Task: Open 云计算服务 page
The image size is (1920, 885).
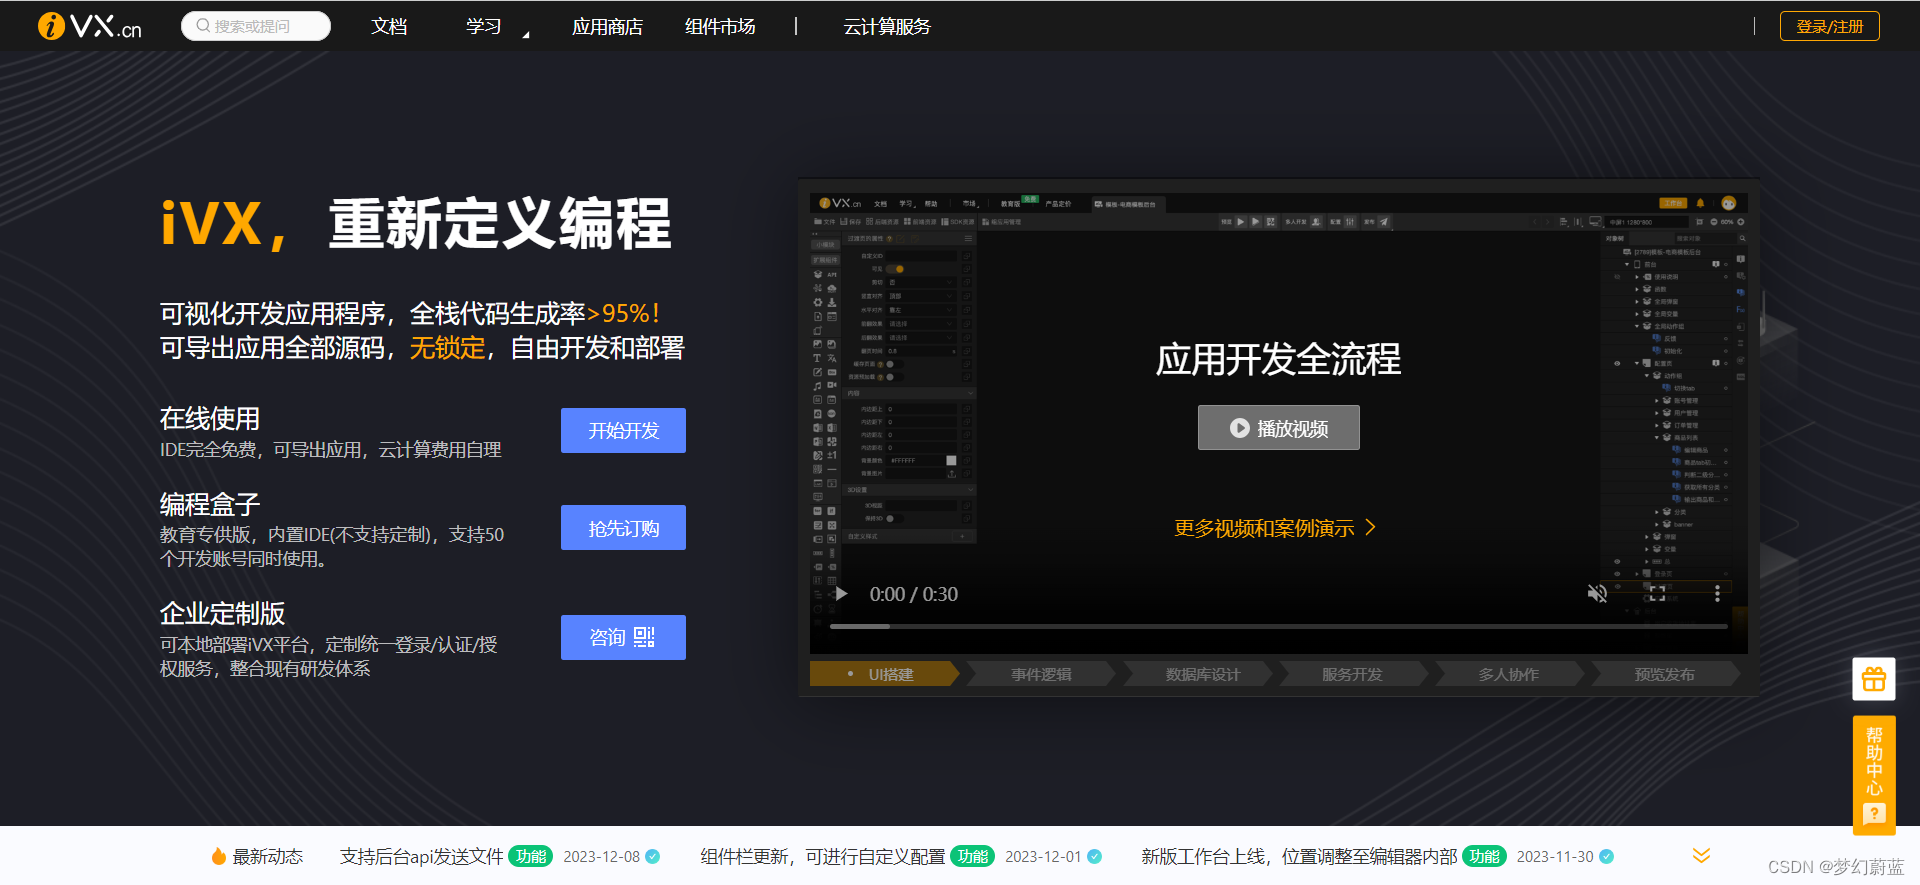Action: (887, 26)
